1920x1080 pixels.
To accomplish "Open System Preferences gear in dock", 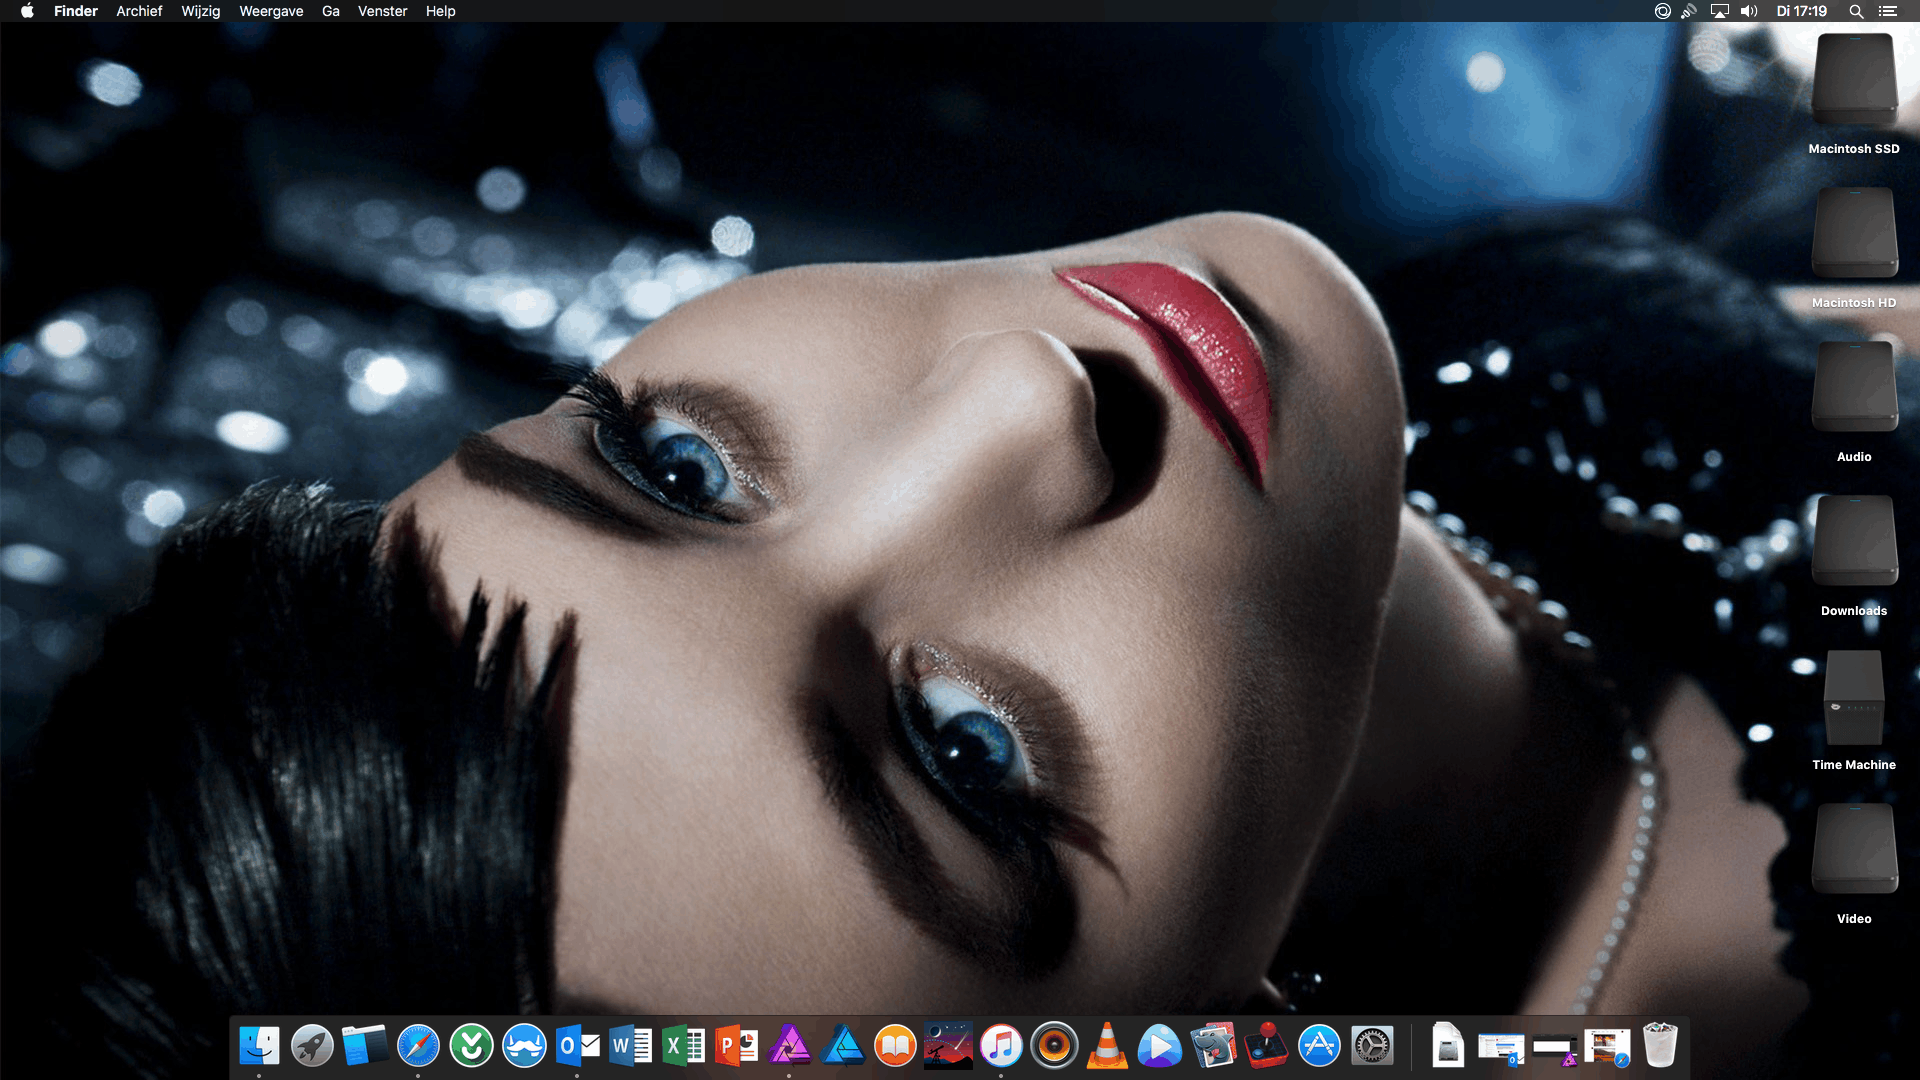I will (x=1372, y=1047).
